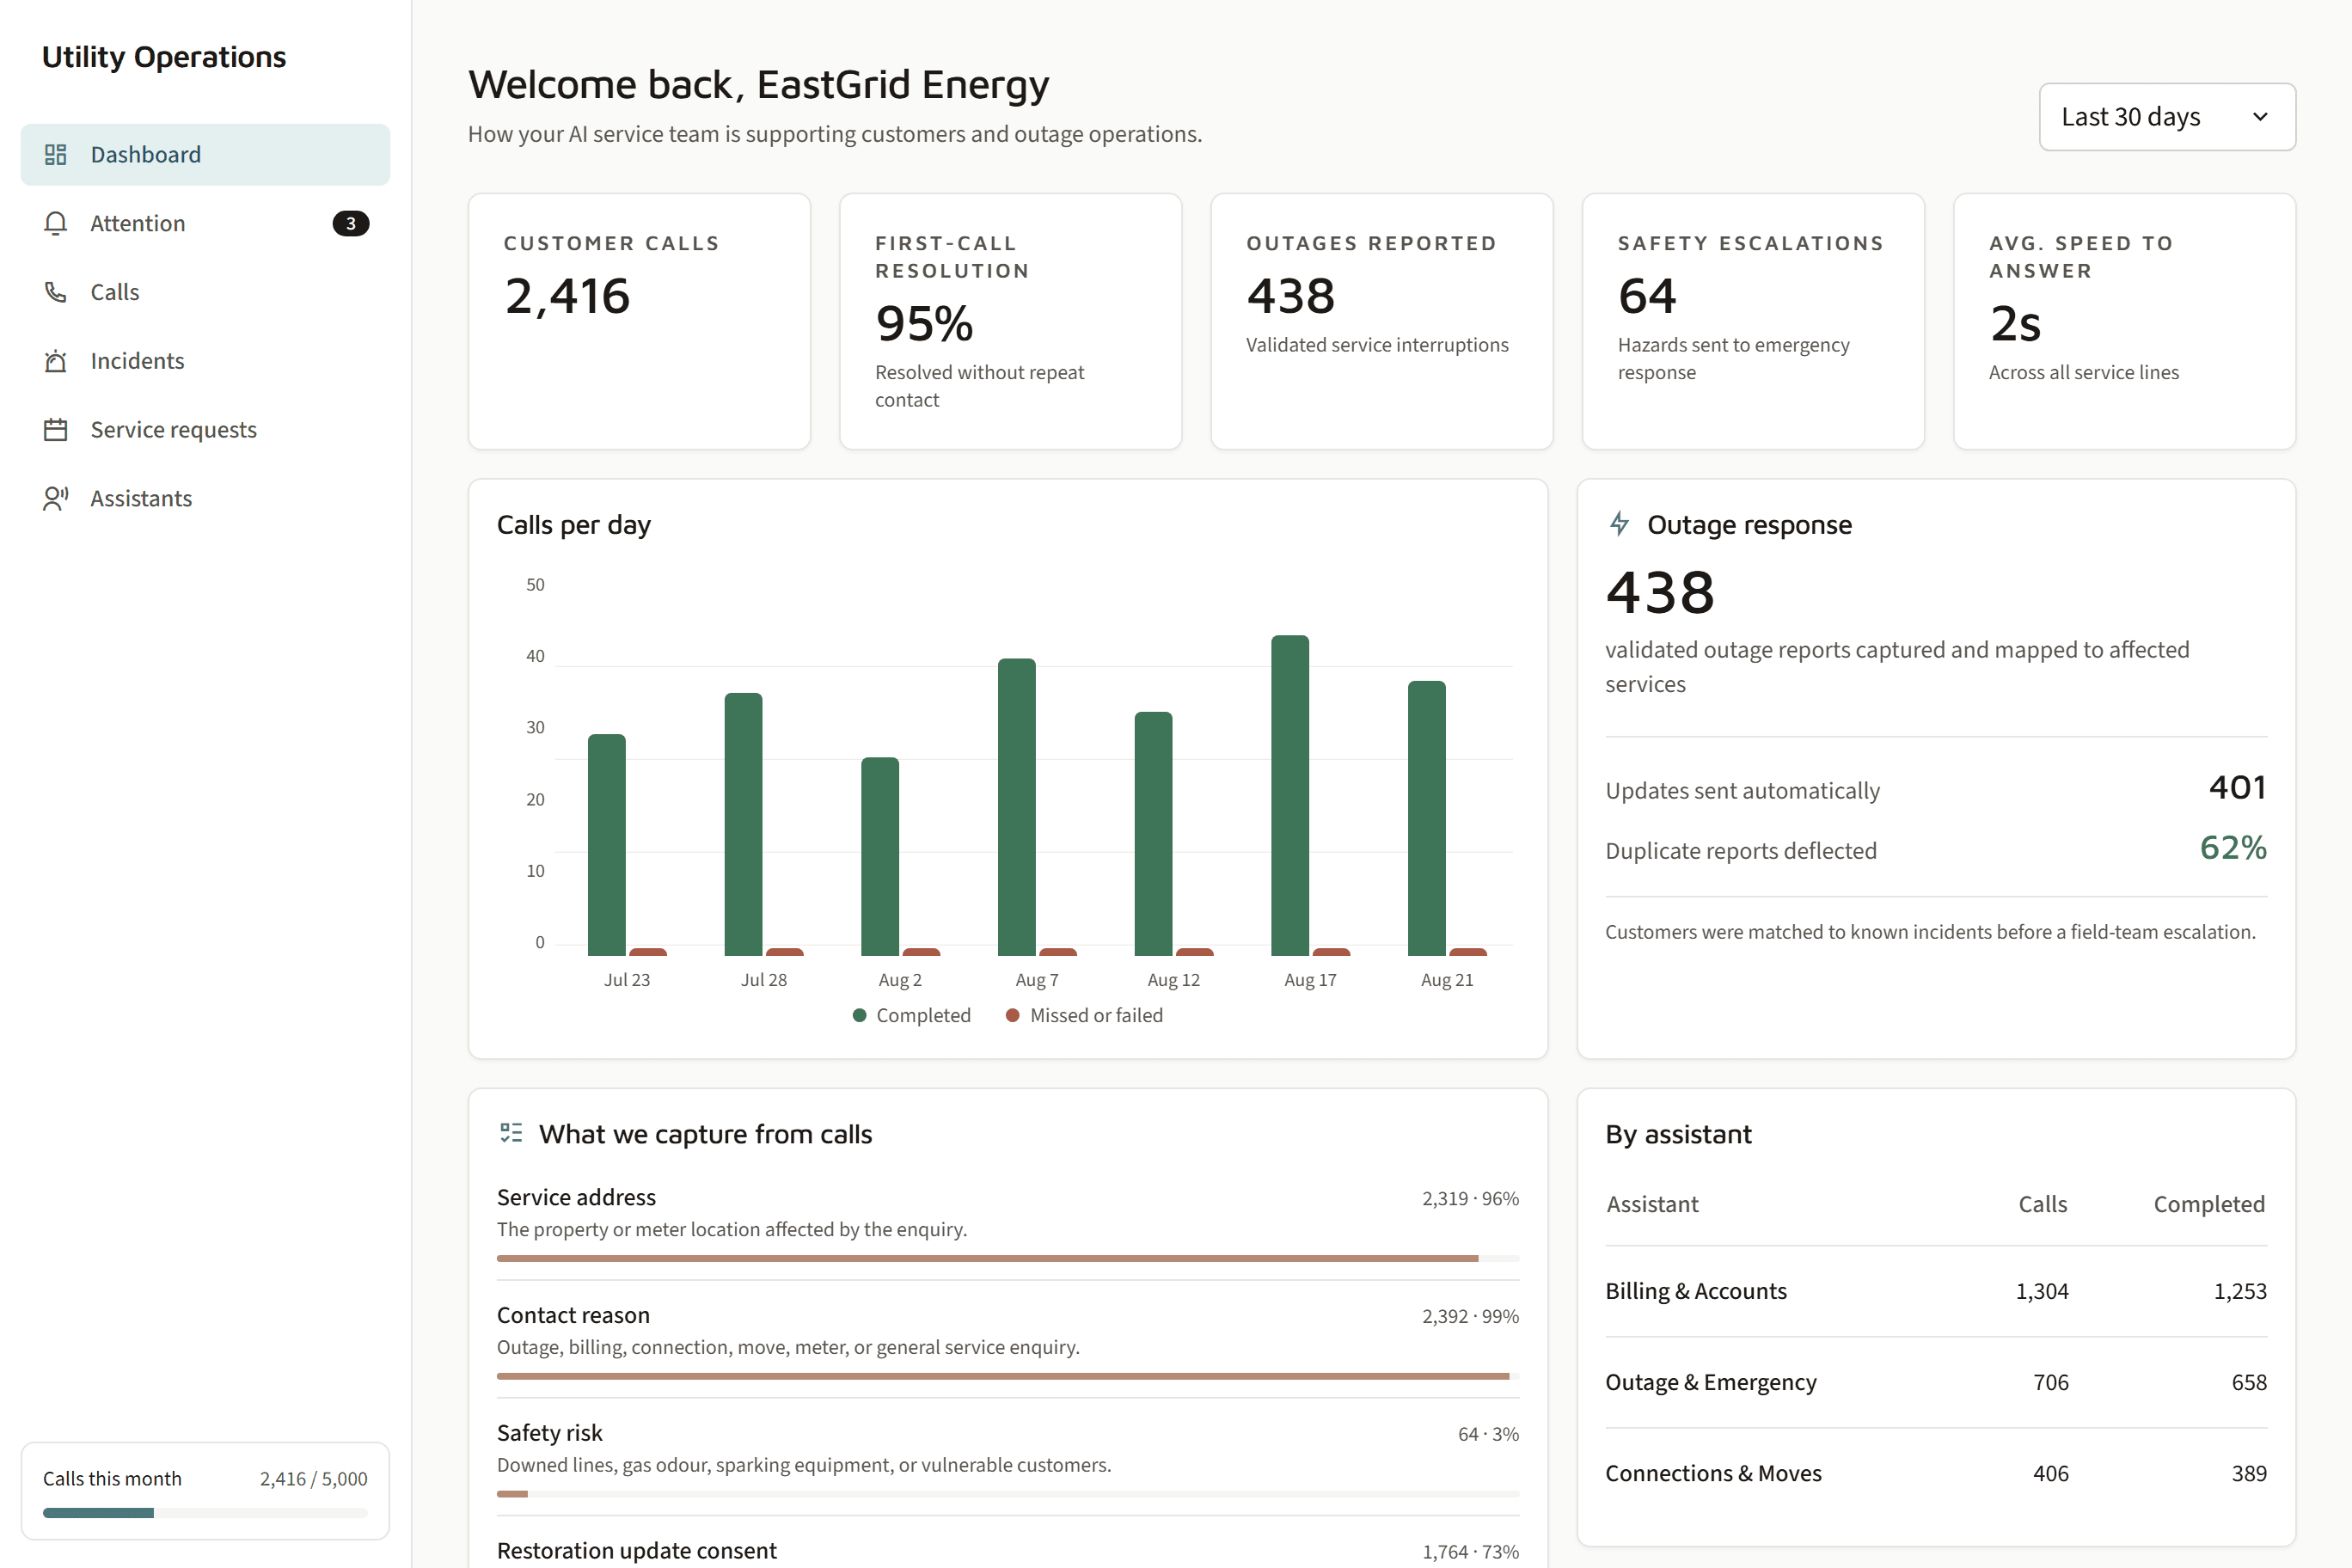
Task: Click the Safety risk heading
Action: pyautogui.click(x=549, y=1433)
